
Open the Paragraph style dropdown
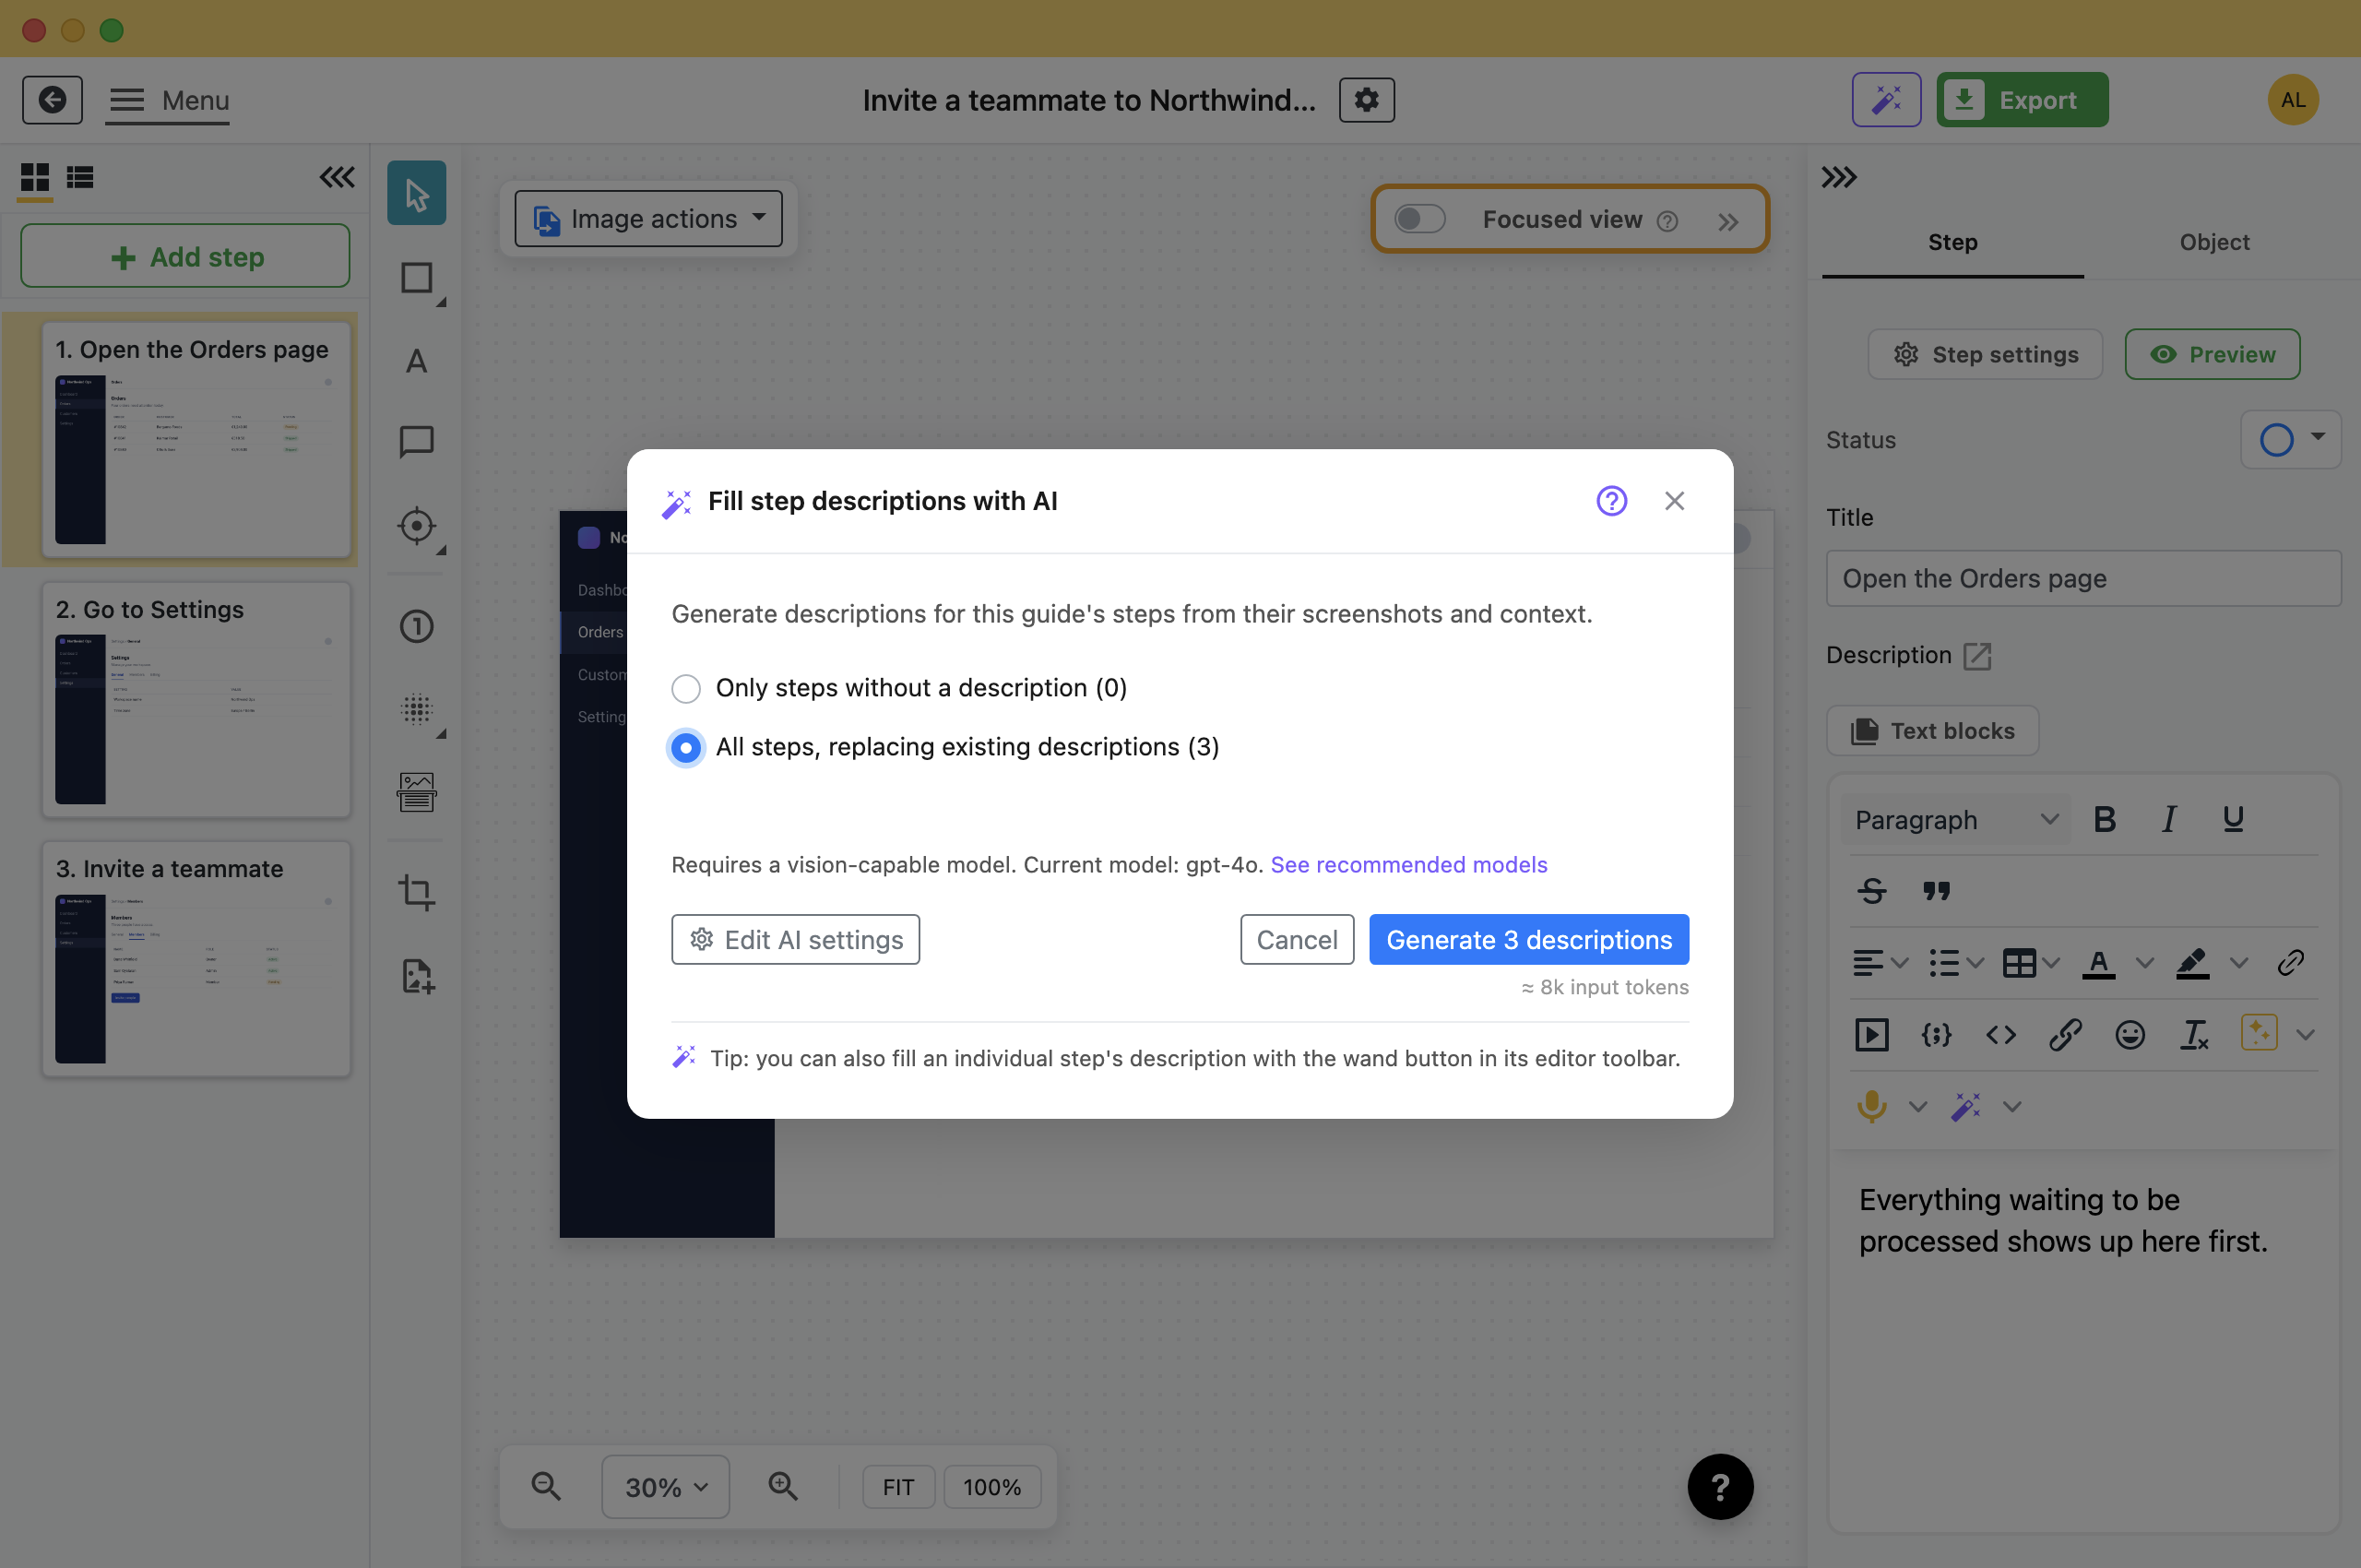pos(1954,820)
